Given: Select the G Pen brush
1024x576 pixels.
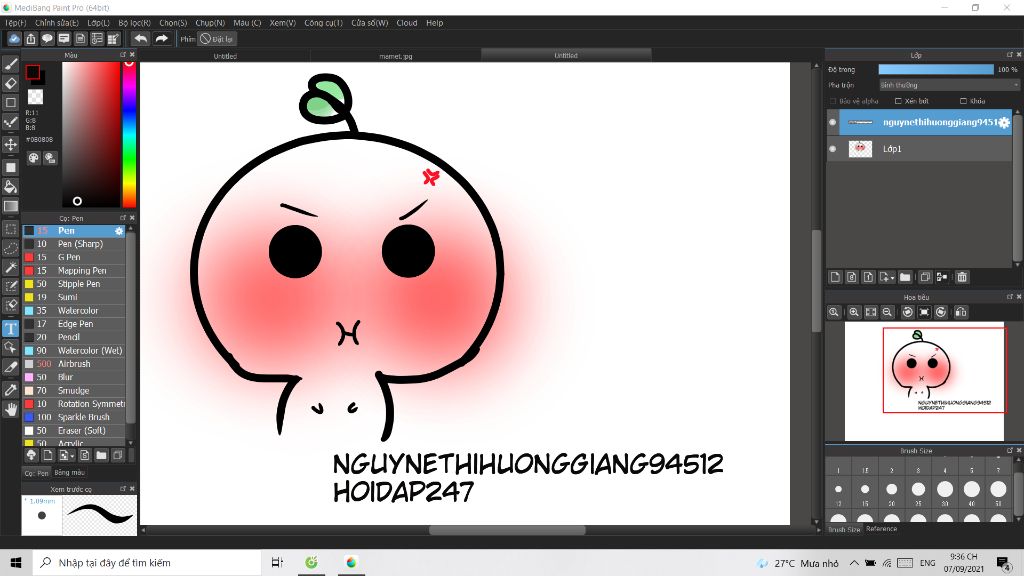Looking at the screenshot, I should [74, 257].
